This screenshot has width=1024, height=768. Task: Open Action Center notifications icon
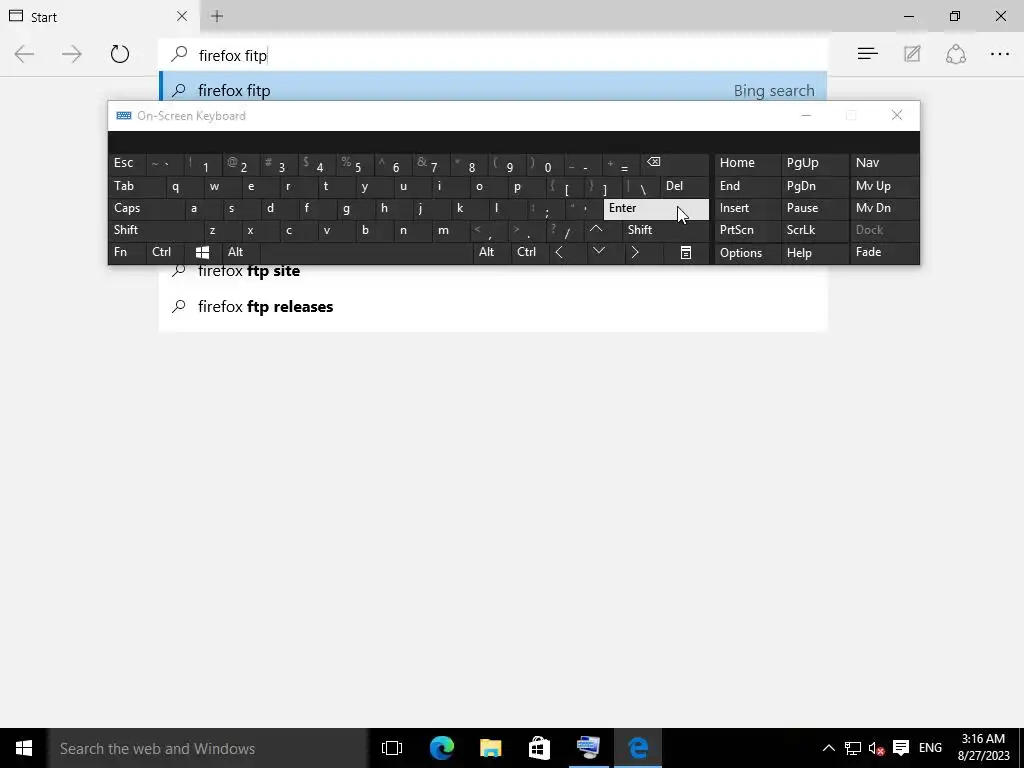[x=901, y=748]
